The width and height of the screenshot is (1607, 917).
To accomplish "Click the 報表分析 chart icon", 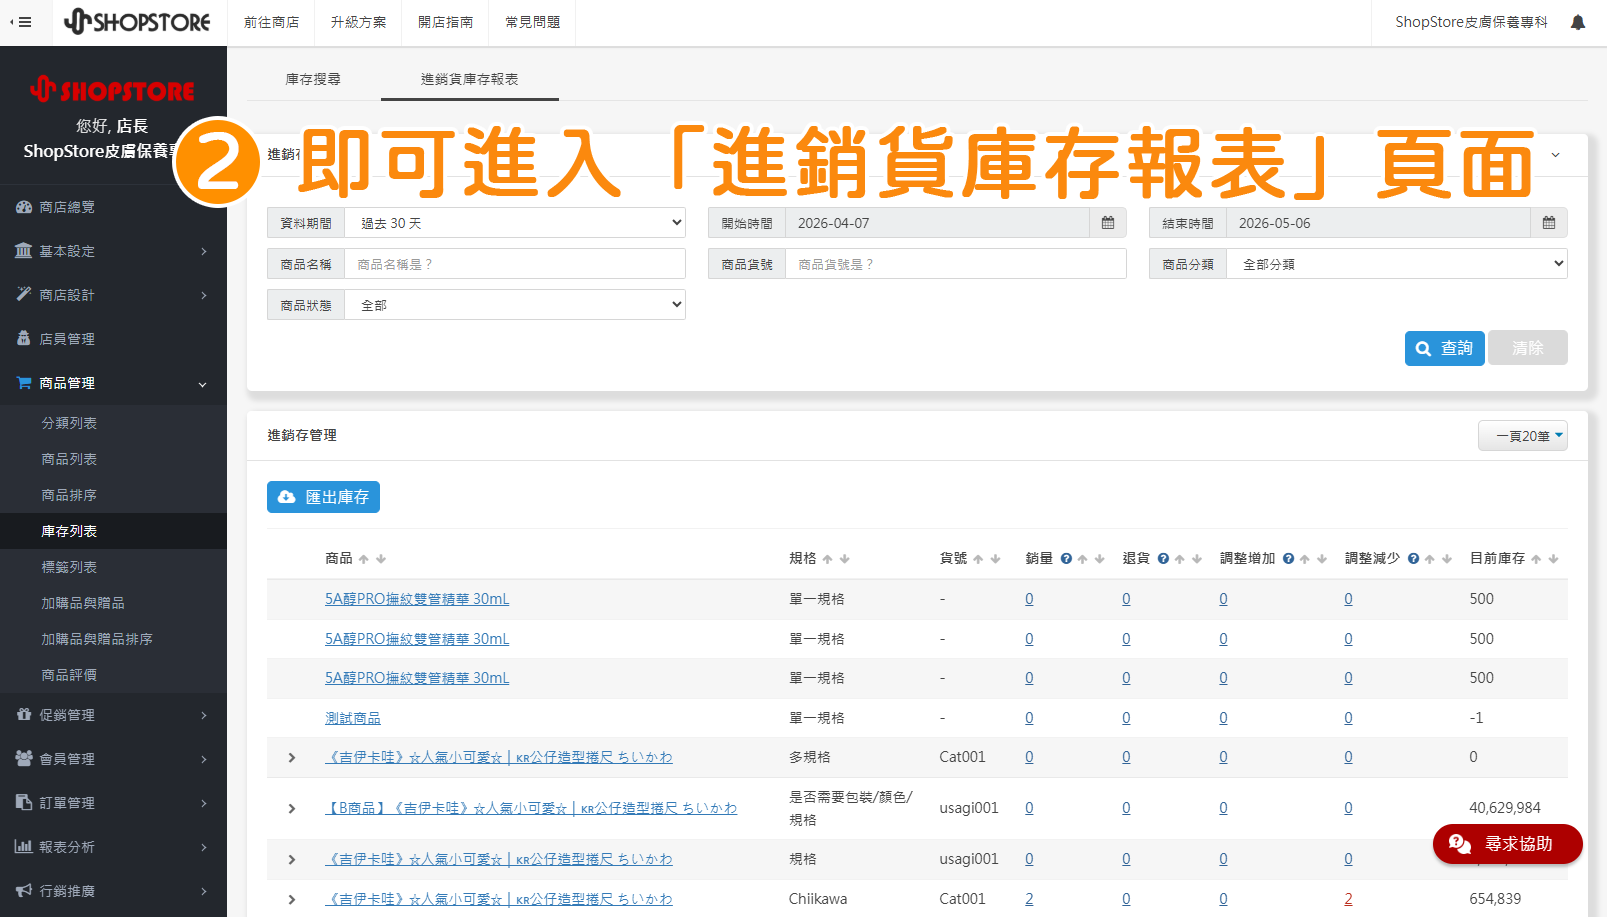I will [24, 847].
